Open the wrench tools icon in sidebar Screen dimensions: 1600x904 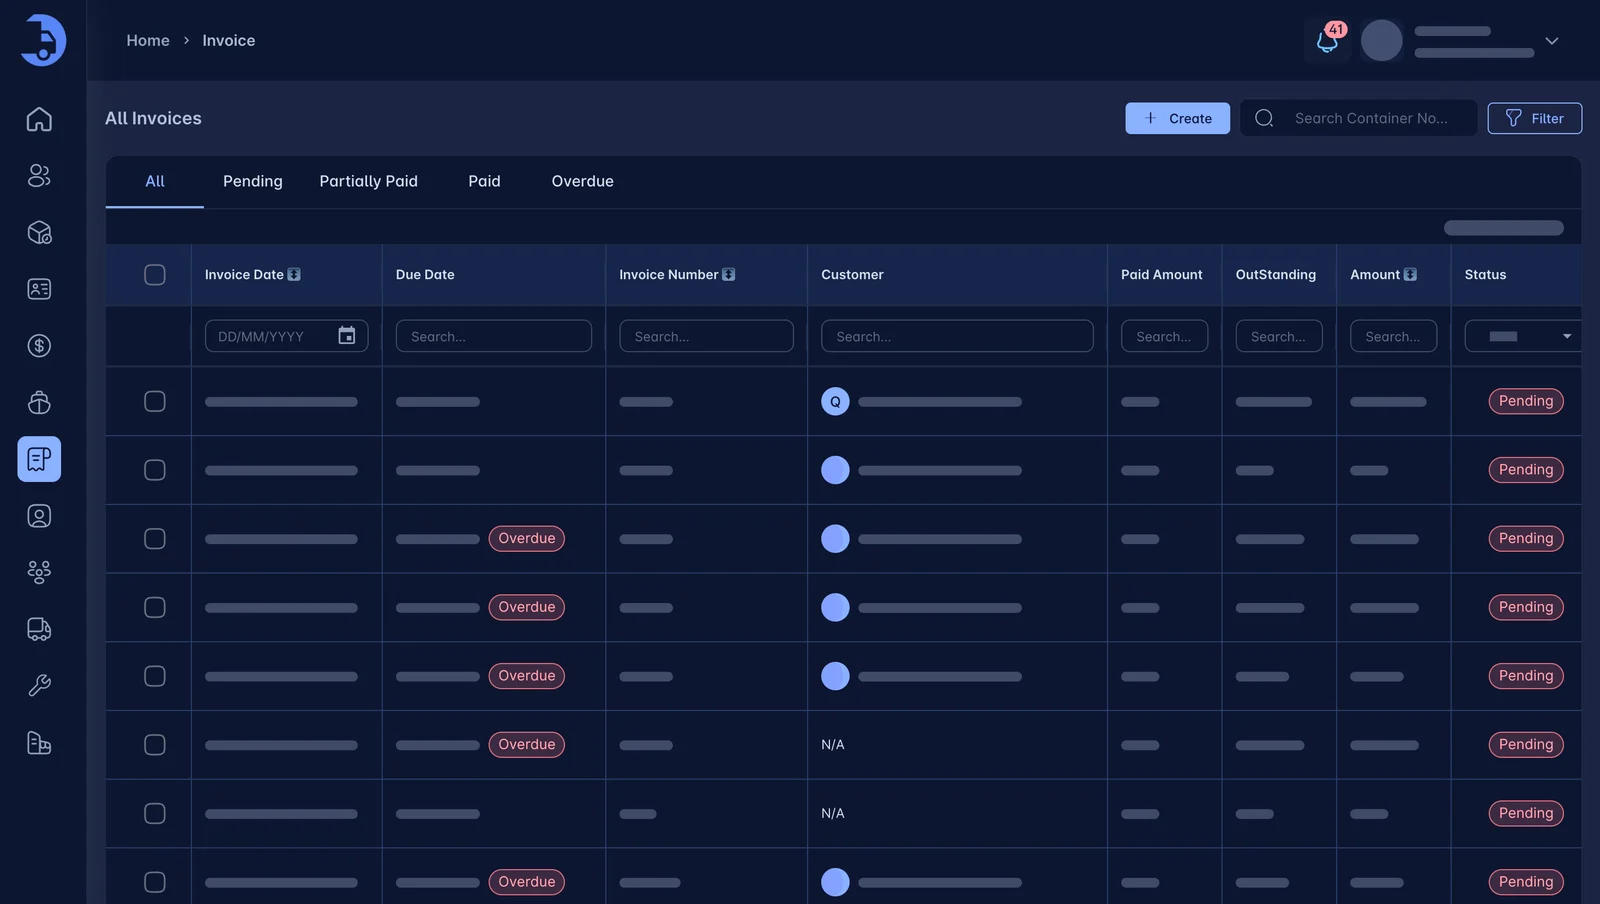[x=39, y=686]
